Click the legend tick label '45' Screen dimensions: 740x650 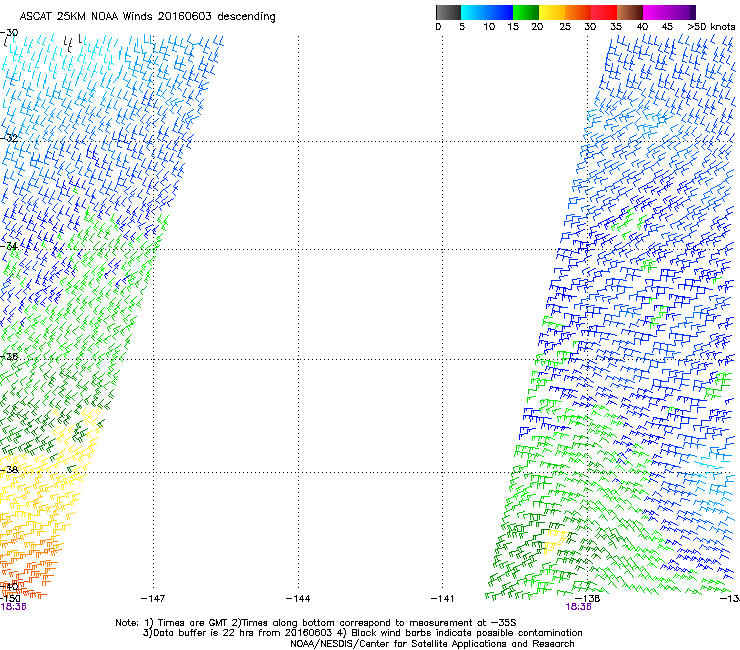(x=667, y=27)
